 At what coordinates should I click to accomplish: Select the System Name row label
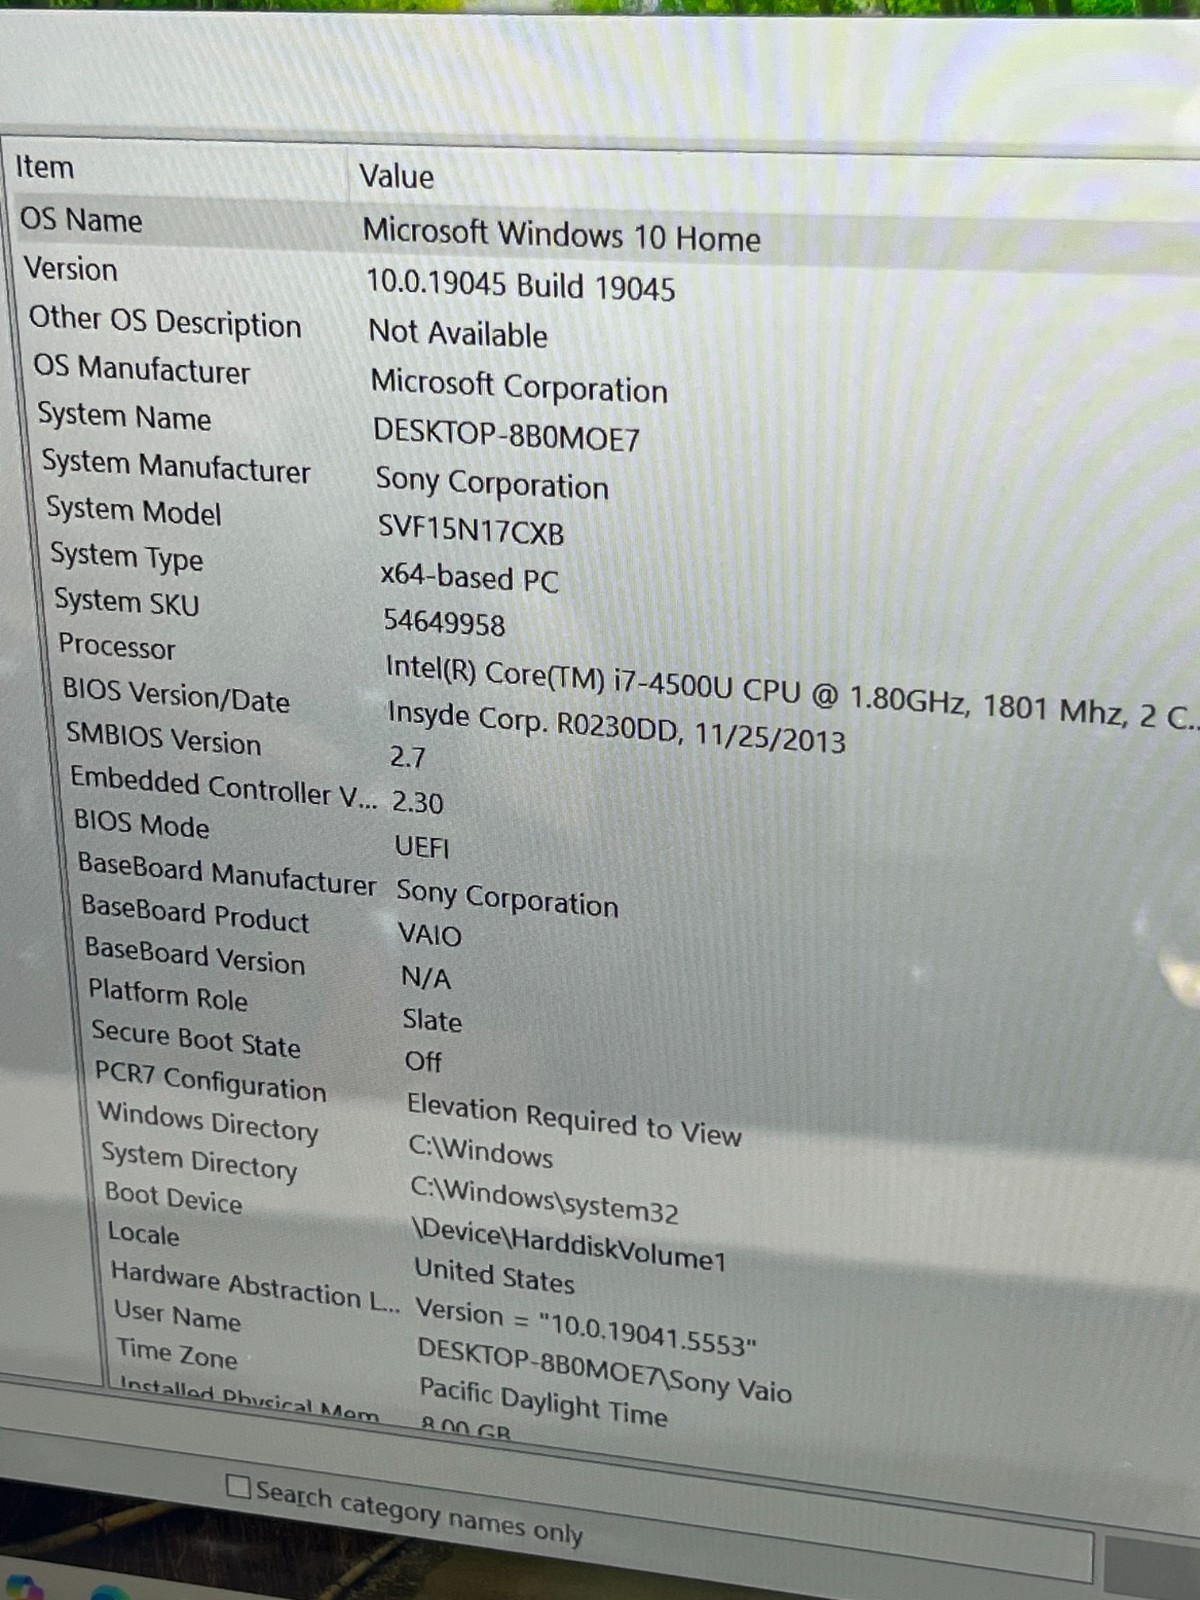pos(124,415)
